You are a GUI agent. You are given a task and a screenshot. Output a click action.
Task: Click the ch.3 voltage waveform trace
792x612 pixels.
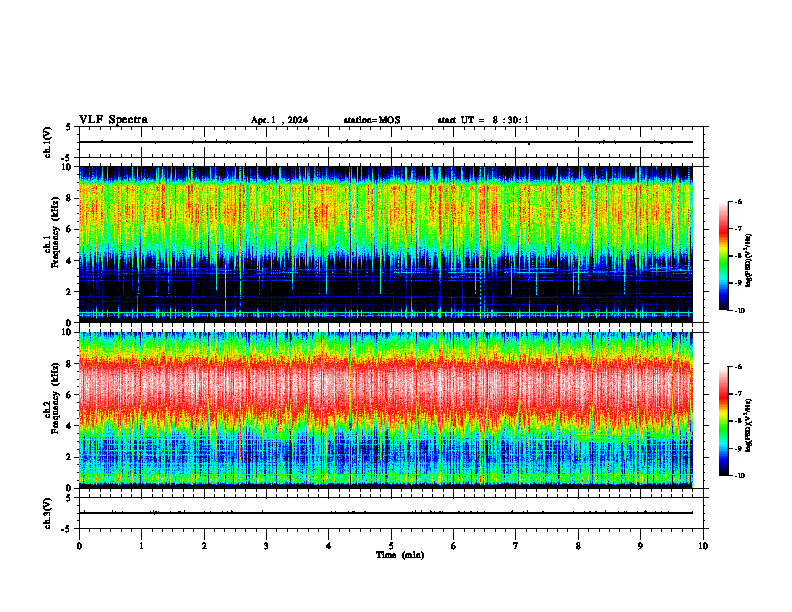[385, 513]
